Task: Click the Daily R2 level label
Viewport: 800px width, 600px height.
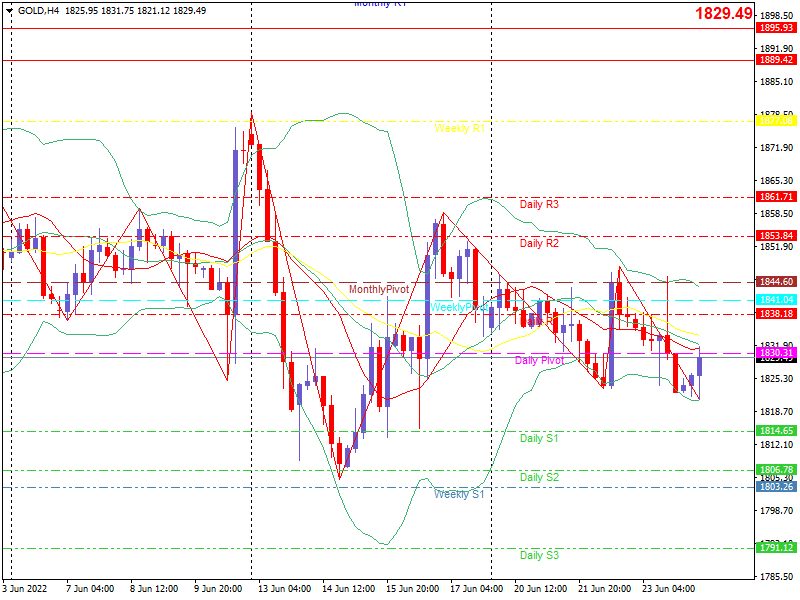Action: pos(539,243)
